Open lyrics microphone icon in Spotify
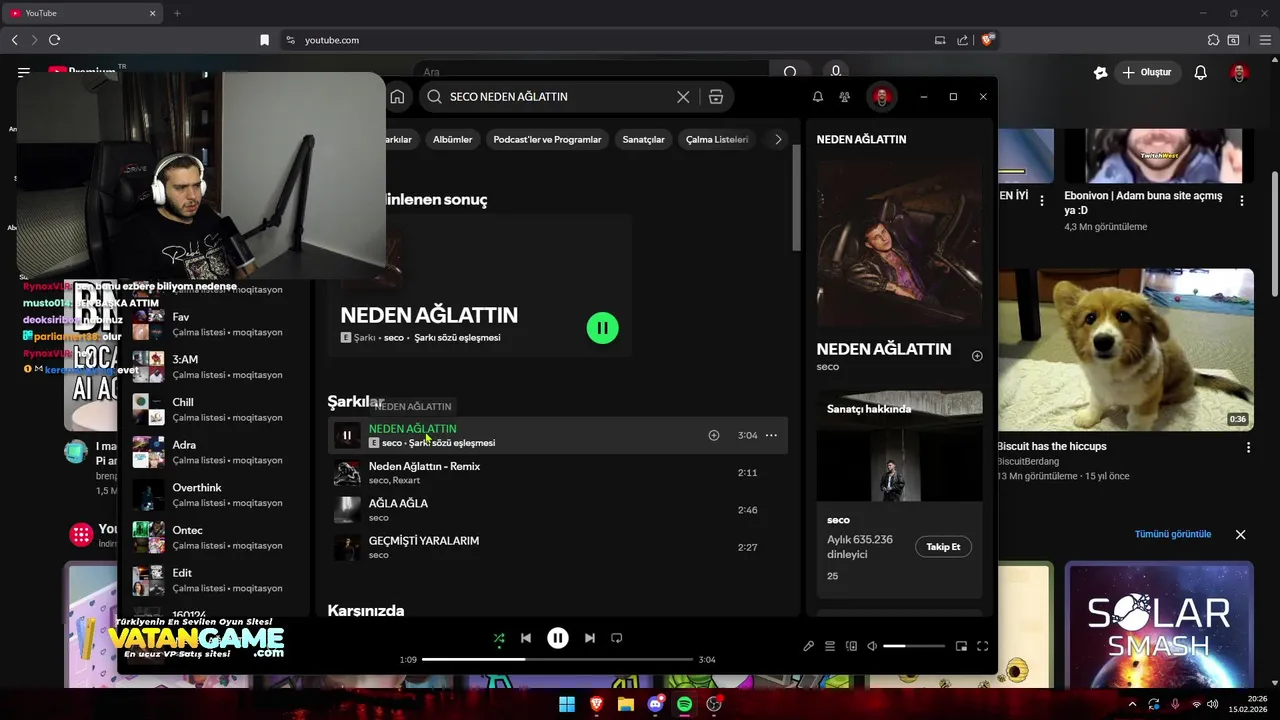1280x720 pixels. click(808, 646)
